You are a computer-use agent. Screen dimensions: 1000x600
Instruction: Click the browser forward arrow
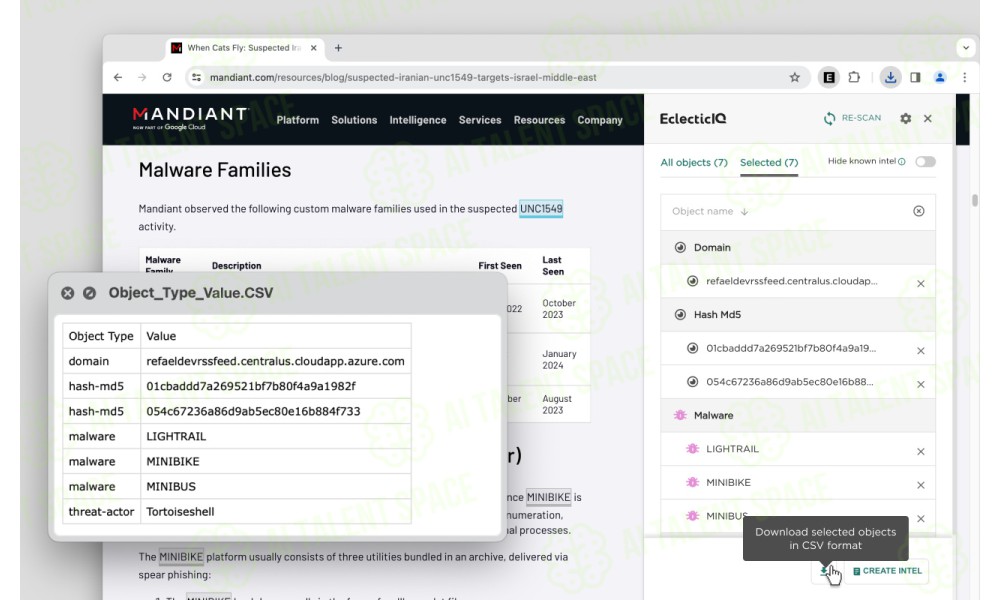point(142,77)
